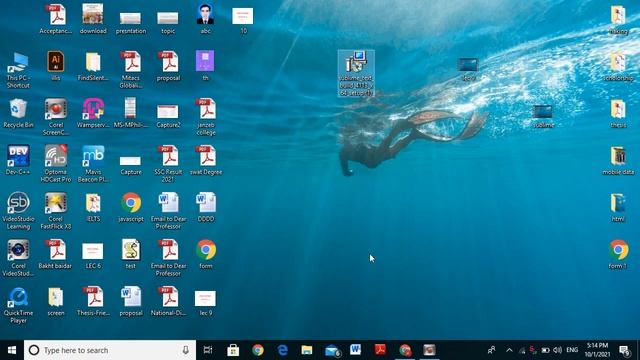The image size is (640, 360).
Task: Open the Windows Start menu
Action: tap(12, 350)
